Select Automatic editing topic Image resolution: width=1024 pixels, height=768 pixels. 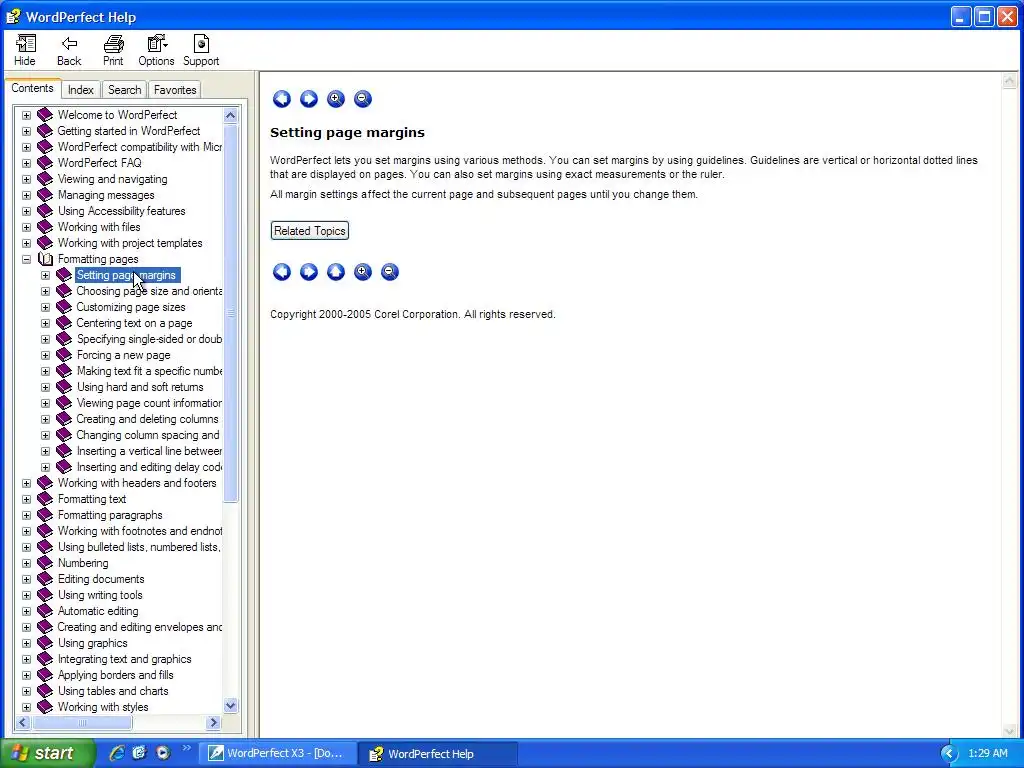point(98,611)
